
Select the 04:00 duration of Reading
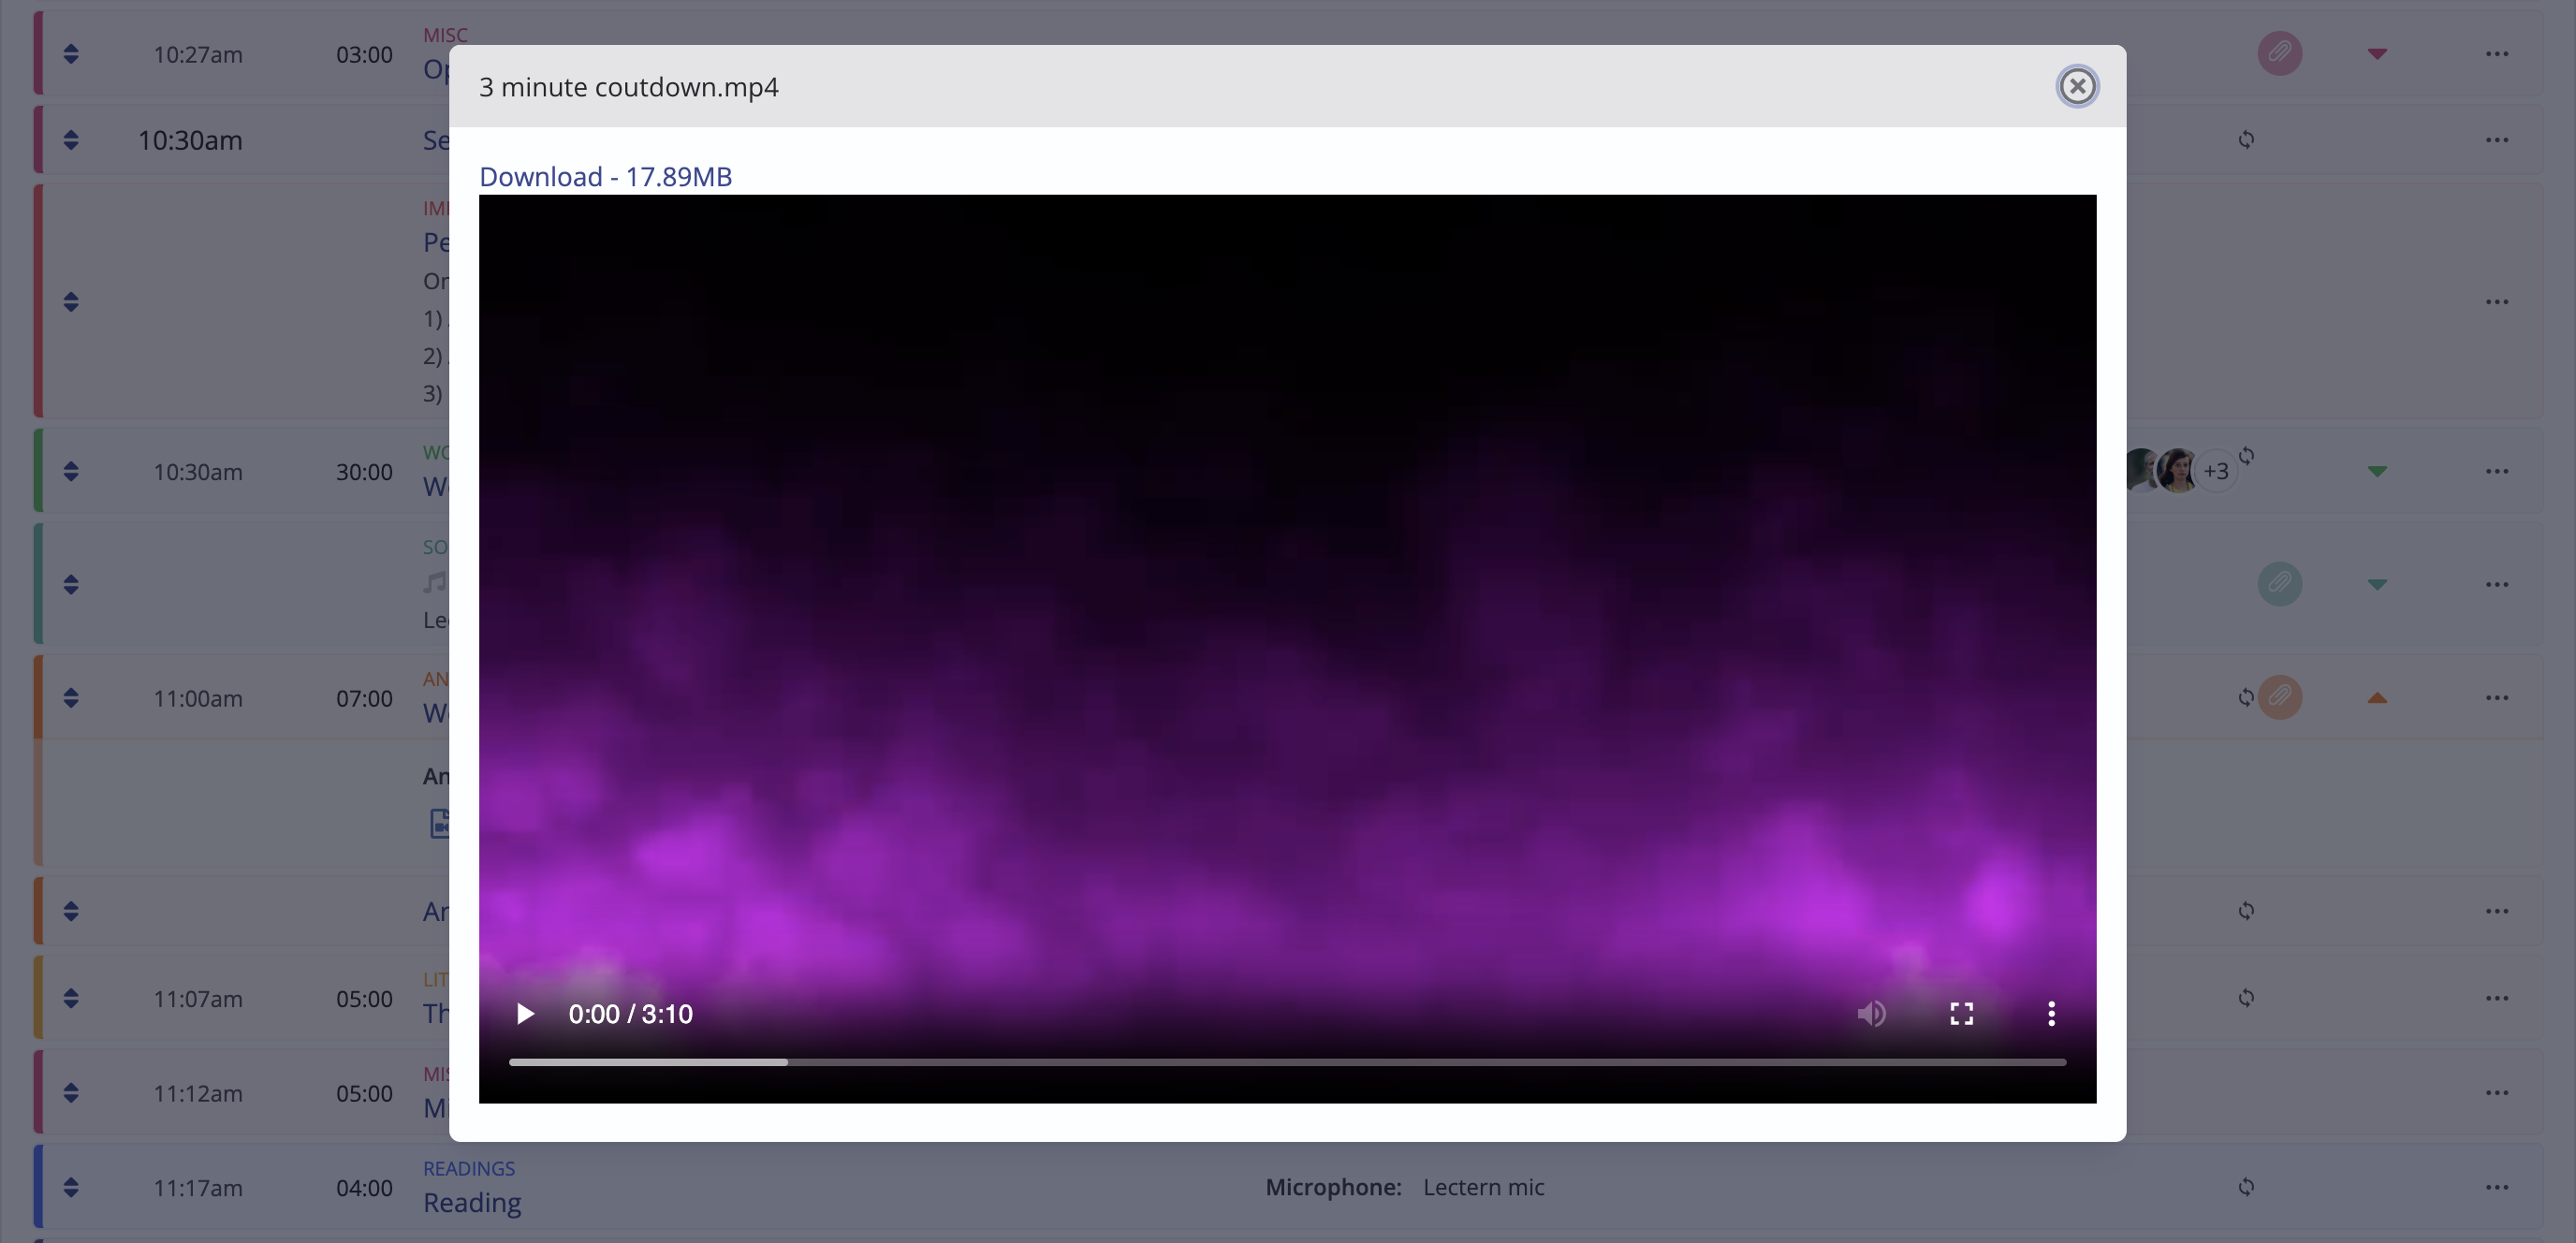pyautogui.click(x=364, y=1187)
